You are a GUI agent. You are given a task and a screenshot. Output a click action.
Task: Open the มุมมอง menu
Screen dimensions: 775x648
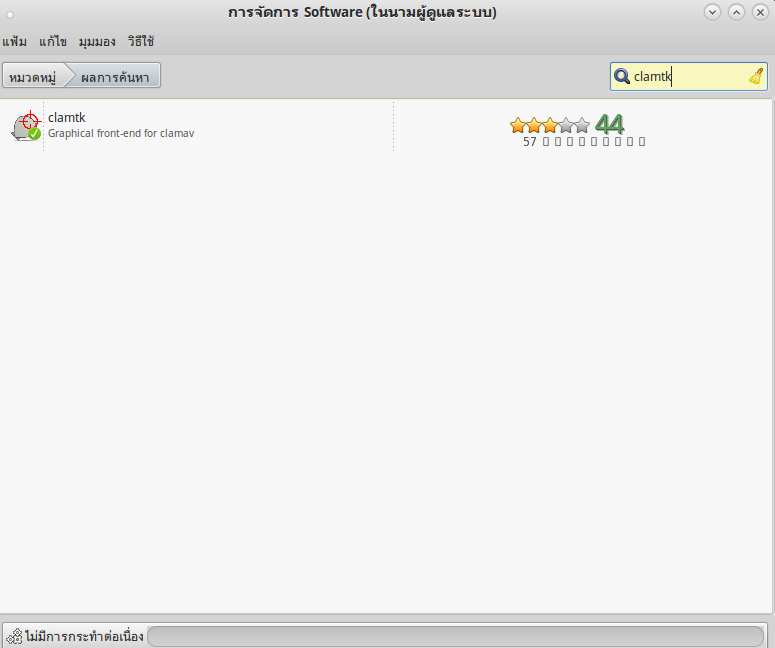click(97, 42)
